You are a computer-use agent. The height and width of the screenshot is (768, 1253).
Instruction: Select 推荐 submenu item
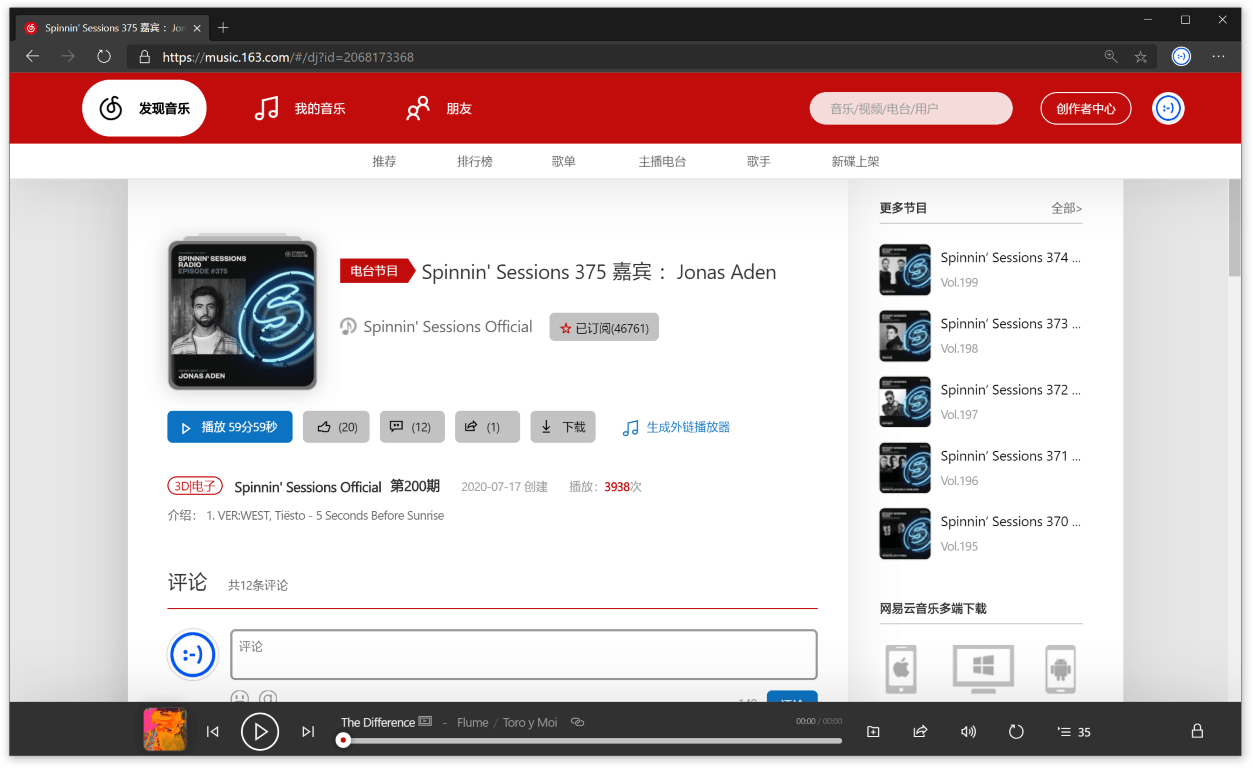[384, 161]
